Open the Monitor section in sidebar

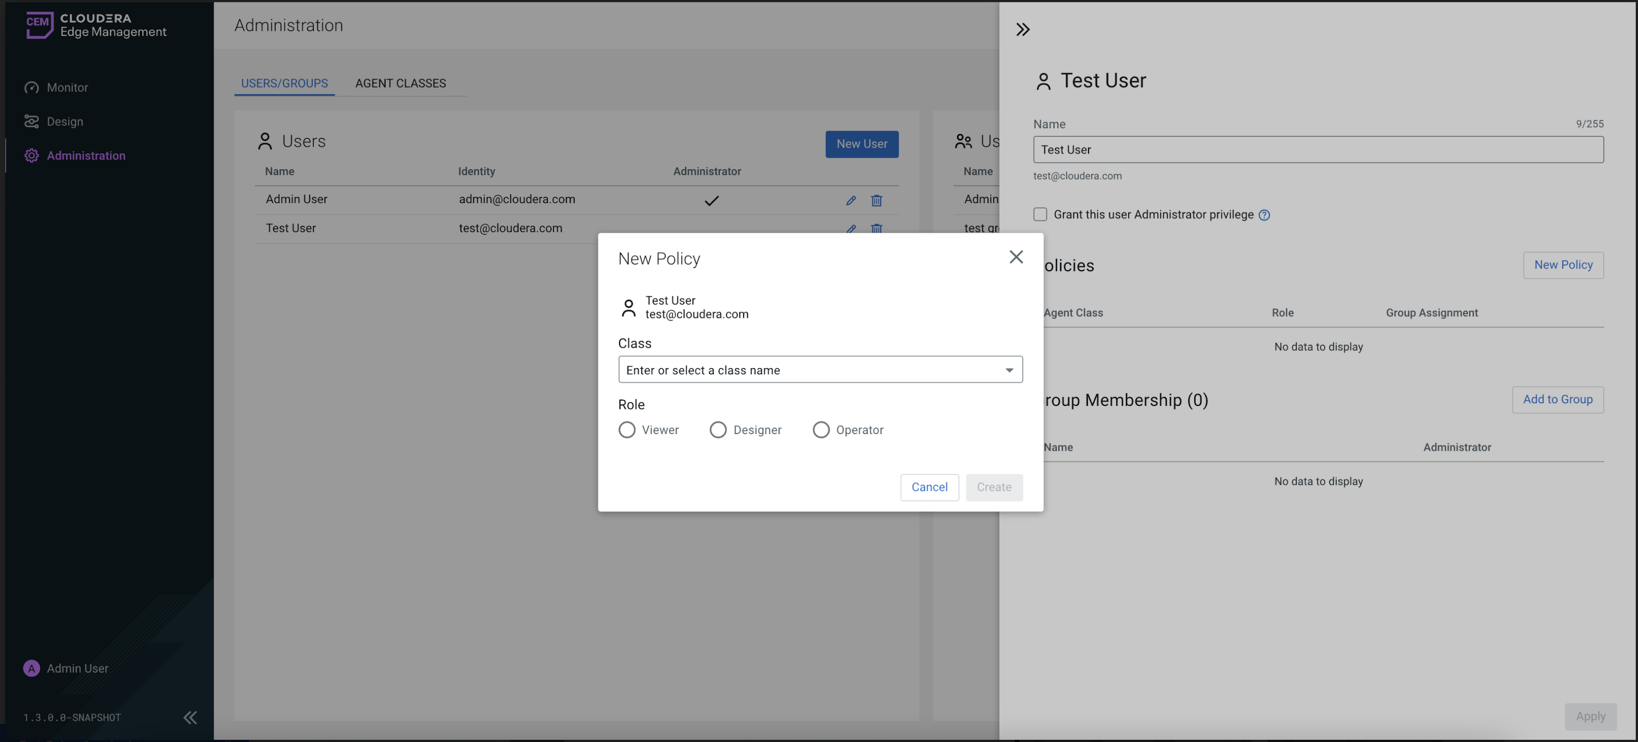coord(67,88)
